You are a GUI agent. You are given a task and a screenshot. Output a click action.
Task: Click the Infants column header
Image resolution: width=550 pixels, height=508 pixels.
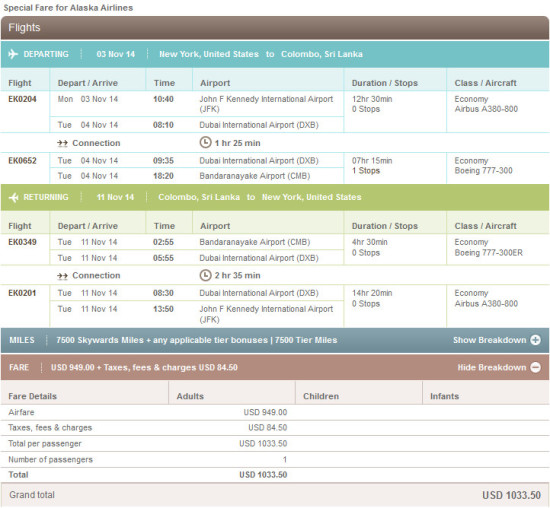click(x=444, y=396)
